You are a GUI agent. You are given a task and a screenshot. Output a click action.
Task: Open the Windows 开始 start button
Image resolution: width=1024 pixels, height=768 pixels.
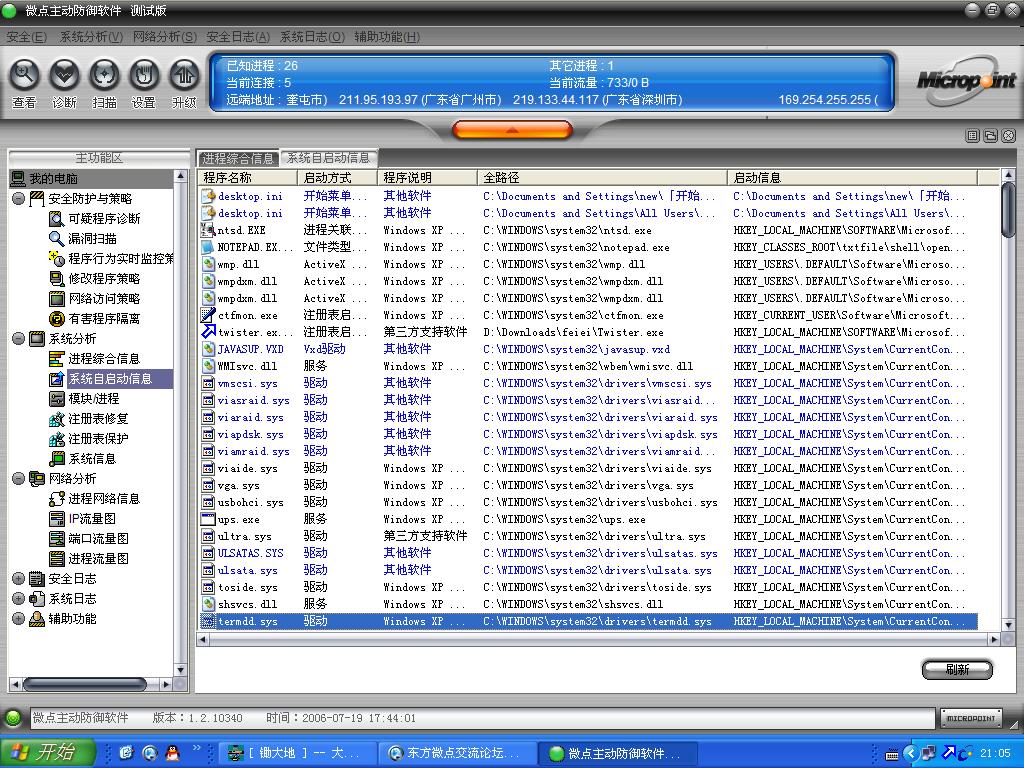(48, 752)
